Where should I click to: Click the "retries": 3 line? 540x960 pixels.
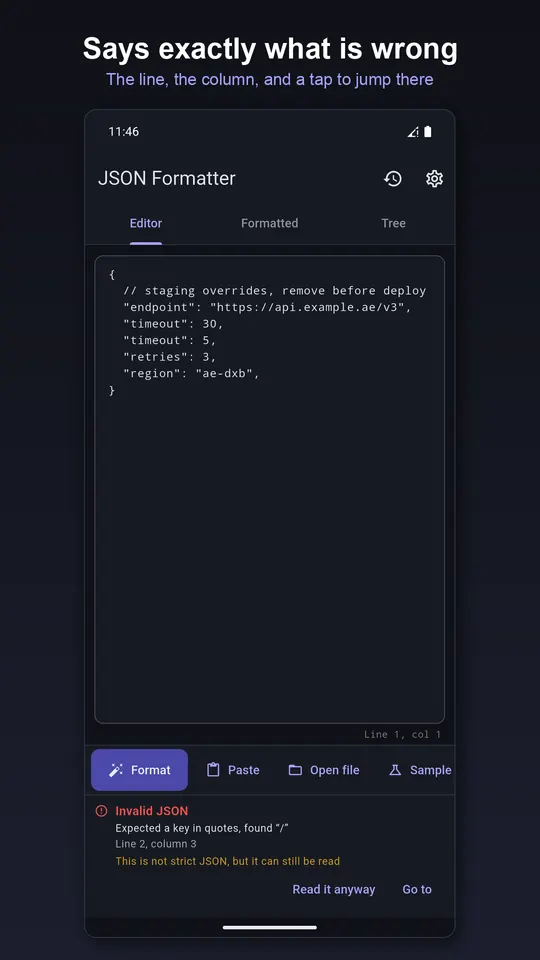[170, 357]
